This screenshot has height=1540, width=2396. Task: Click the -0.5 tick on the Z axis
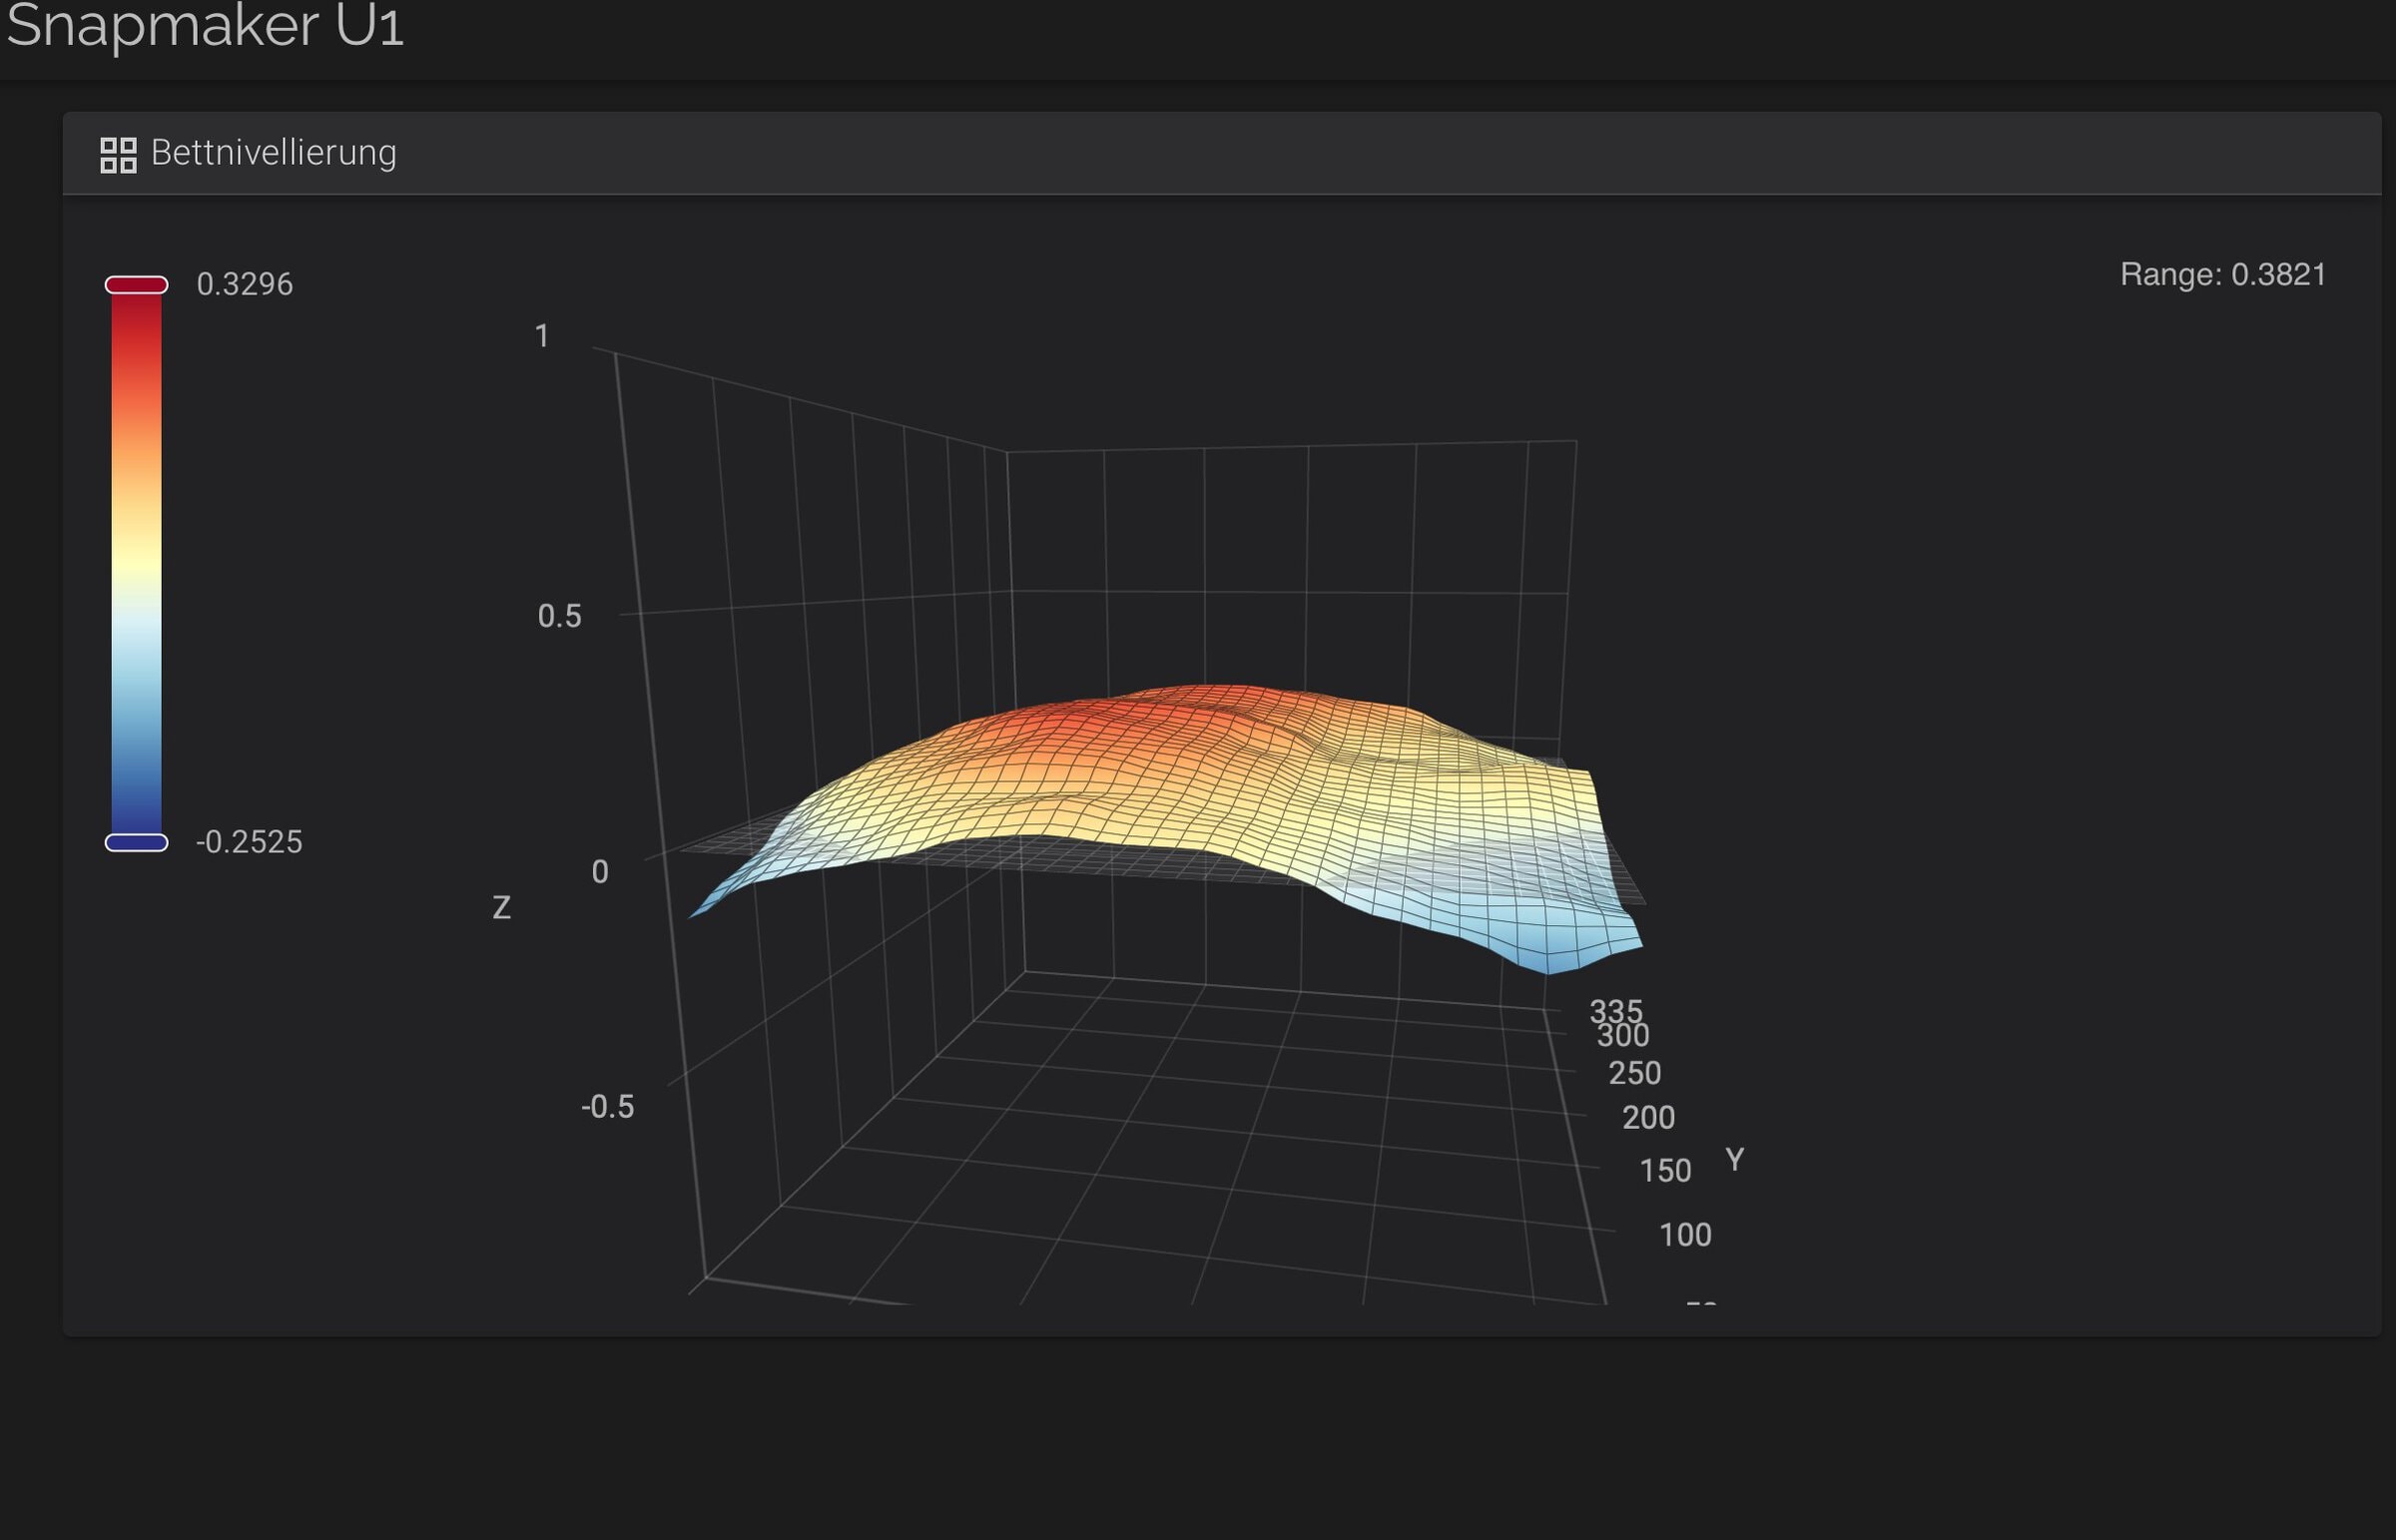607,1107
